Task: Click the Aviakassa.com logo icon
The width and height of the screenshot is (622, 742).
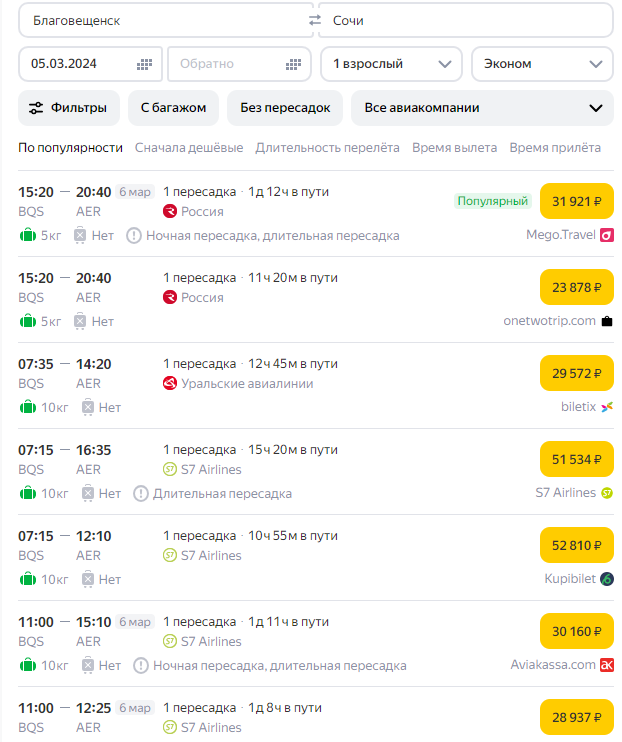Action: [606, 665]
